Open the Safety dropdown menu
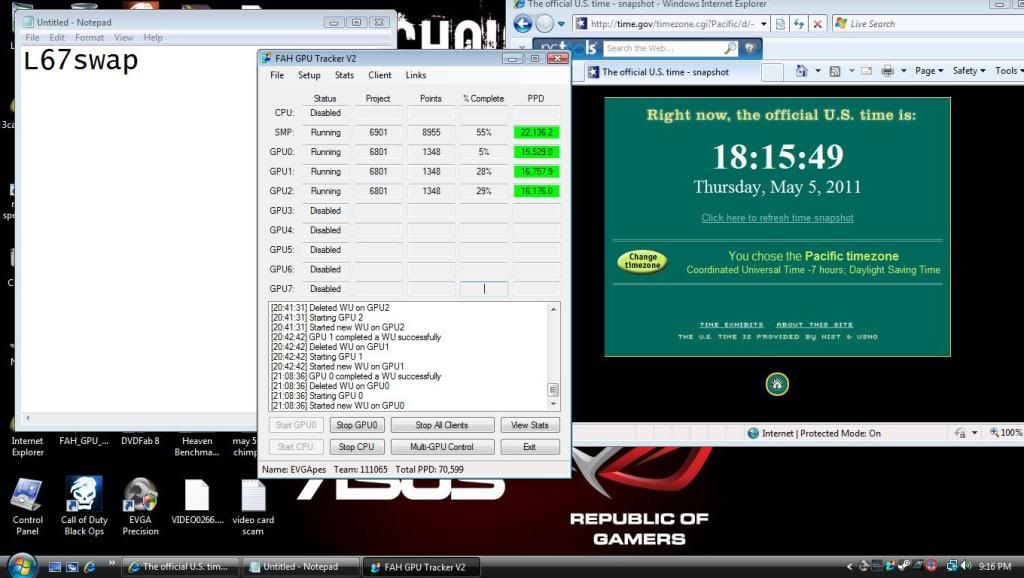Image resolution: width=1024 pixels, height=578 pixels. 969,71
